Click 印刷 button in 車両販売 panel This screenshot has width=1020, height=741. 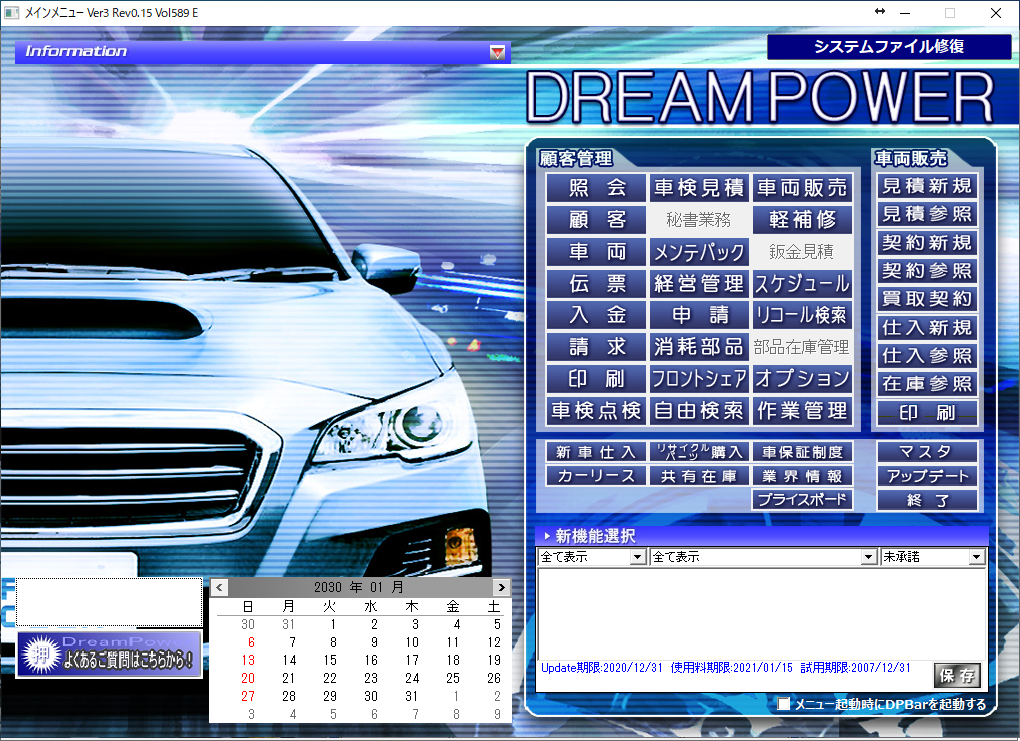(x=927, y=412)
